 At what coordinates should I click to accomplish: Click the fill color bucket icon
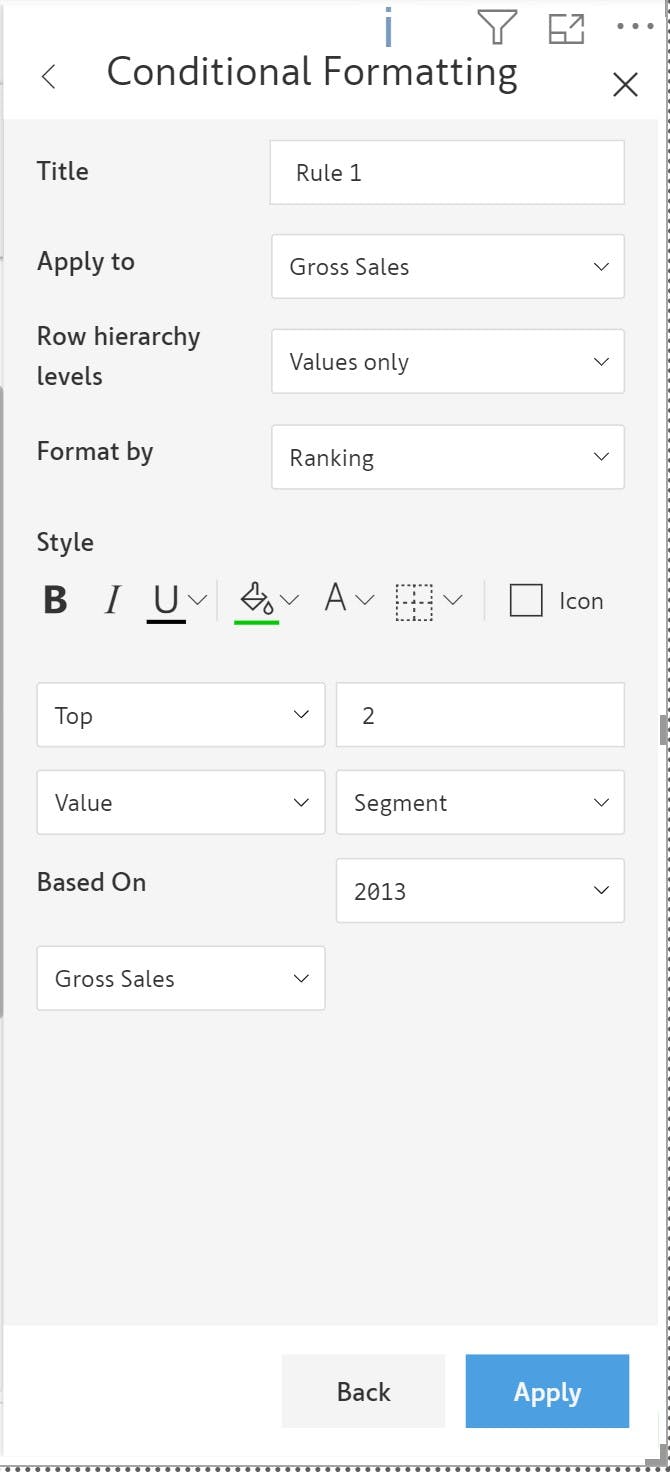[256, 599]
